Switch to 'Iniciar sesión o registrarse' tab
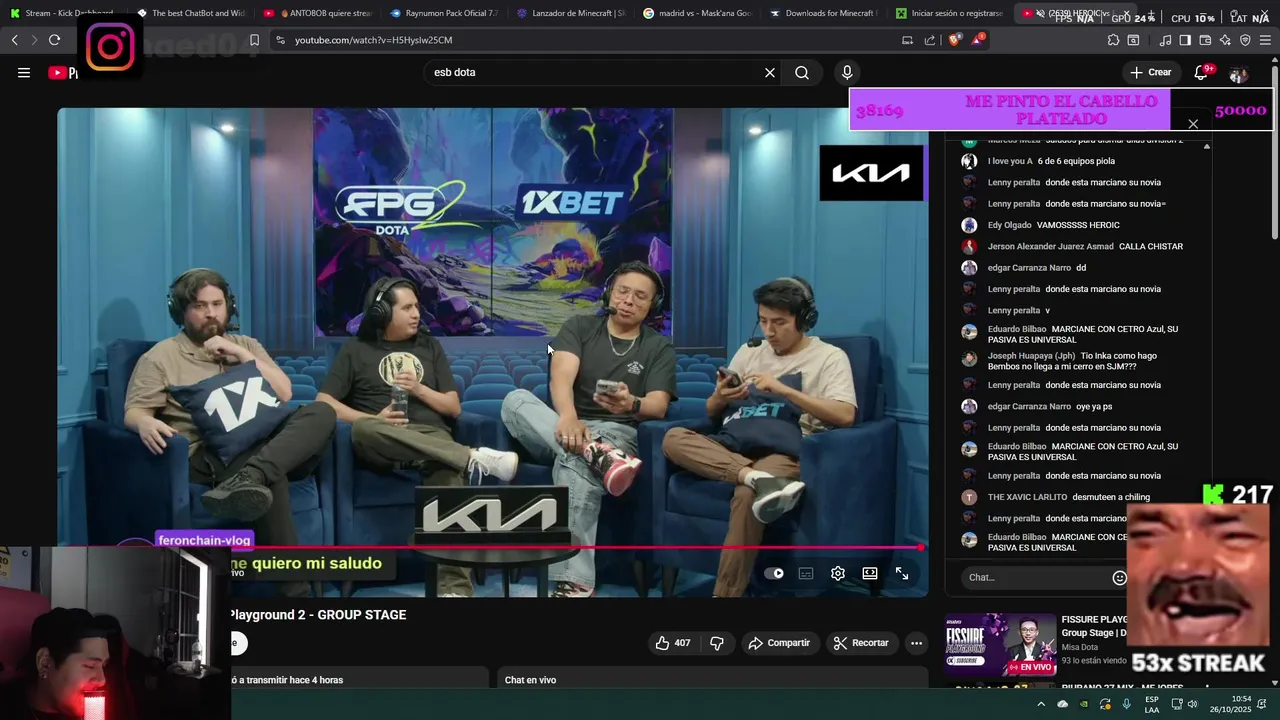The image size is (1280, 720). pos(950,13)
